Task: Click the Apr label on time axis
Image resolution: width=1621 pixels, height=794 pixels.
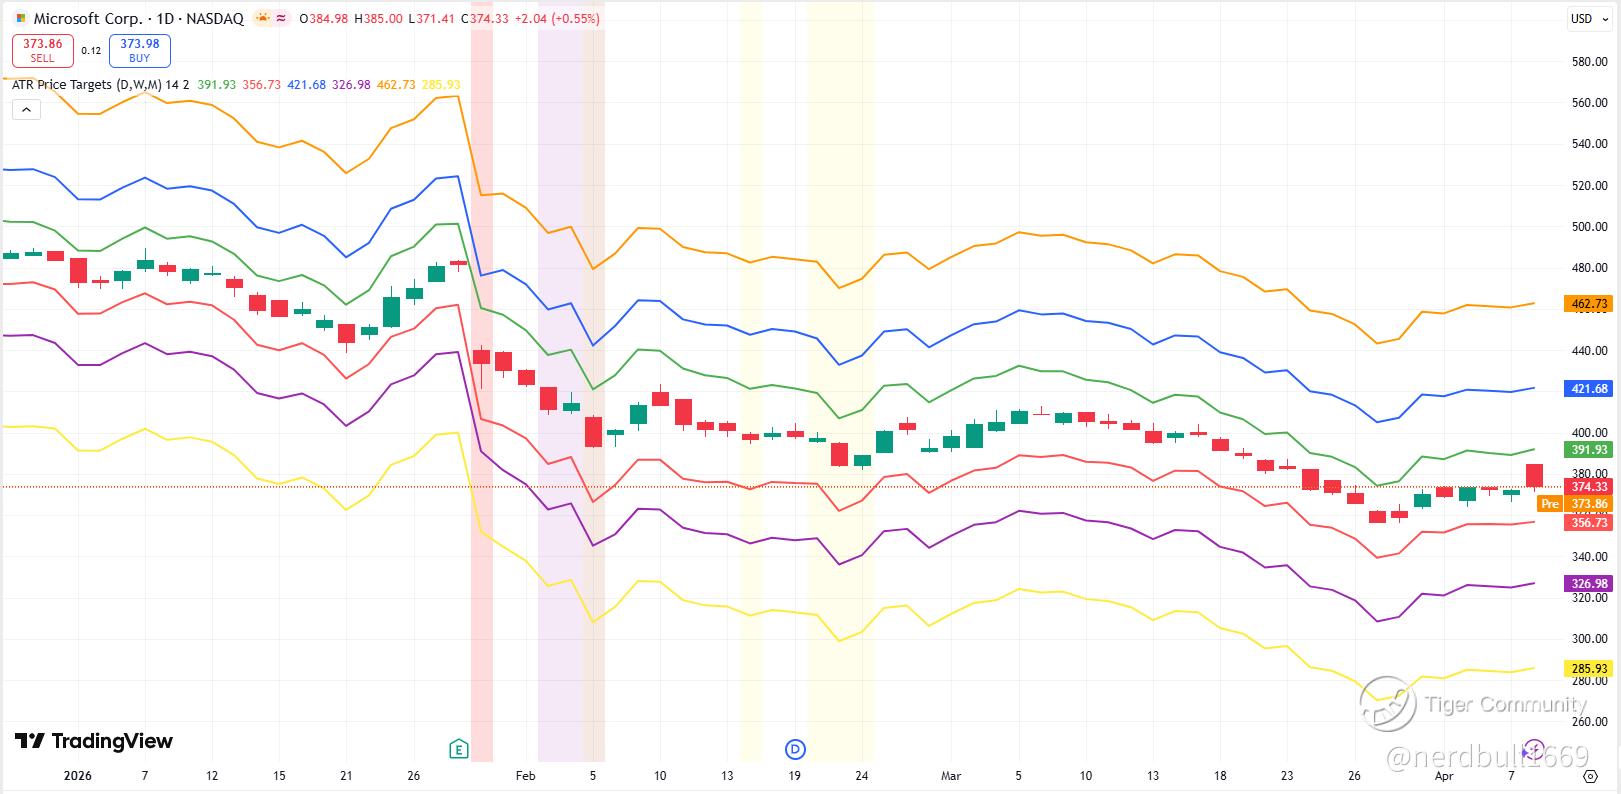Action: [1444, 776]
